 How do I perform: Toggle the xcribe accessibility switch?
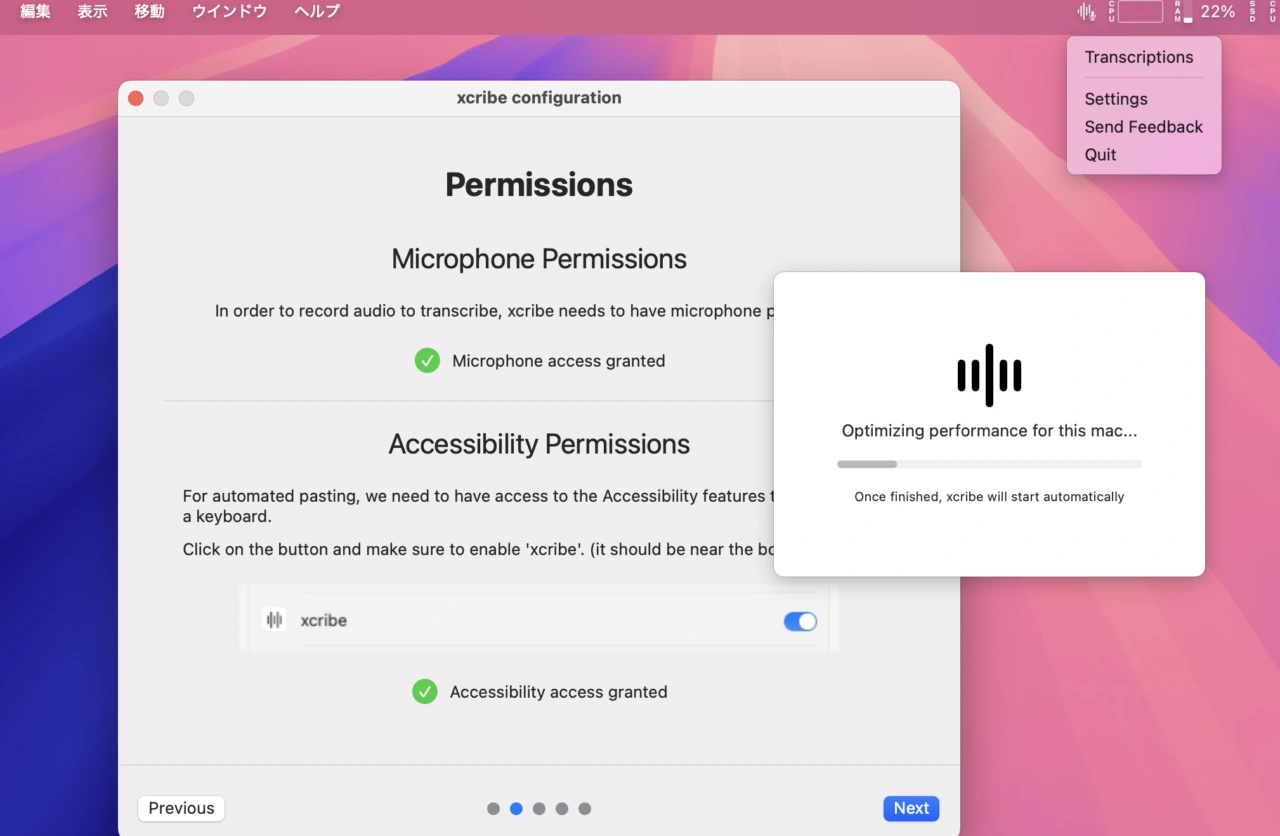pos(800,622)
